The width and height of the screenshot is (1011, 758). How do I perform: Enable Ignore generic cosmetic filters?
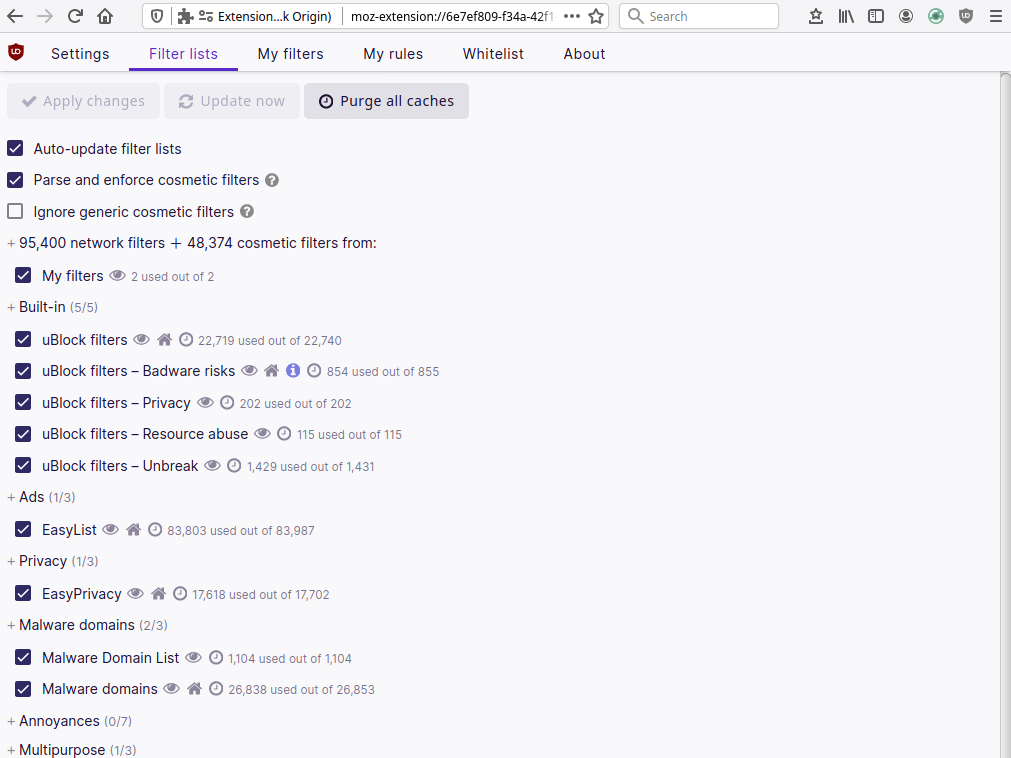point(15,211)
